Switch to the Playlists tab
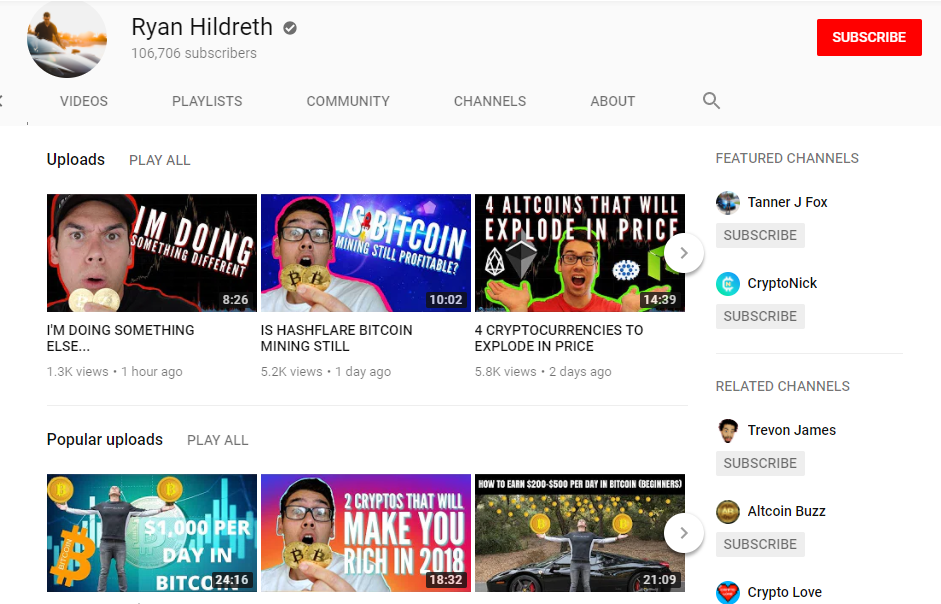 click(x=207, y=101)
